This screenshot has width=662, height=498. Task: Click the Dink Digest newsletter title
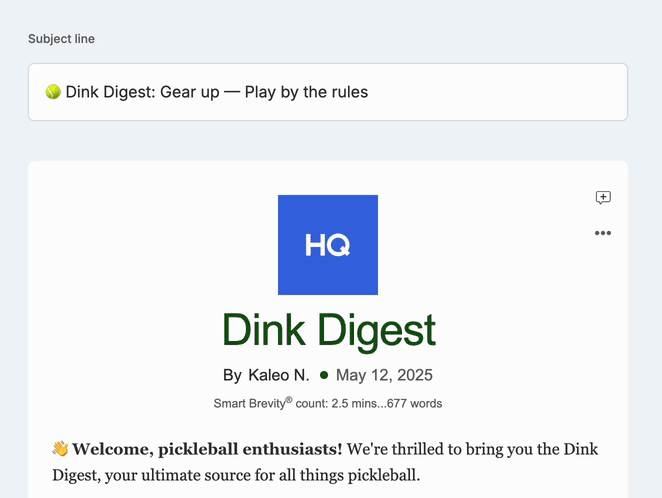click(328, 330)
